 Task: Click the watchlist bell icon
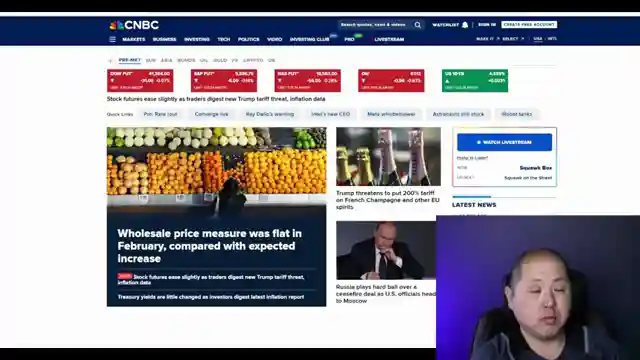[x=465, y=25]
